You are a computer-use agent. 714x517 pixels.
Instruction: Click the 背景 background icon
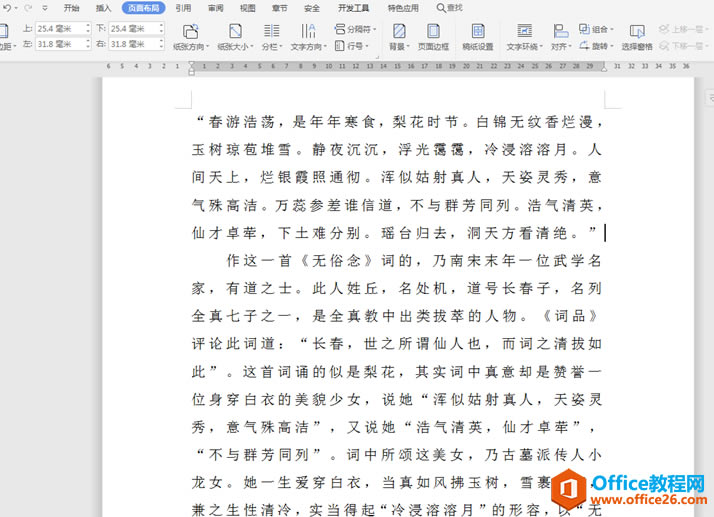(399, 31)
